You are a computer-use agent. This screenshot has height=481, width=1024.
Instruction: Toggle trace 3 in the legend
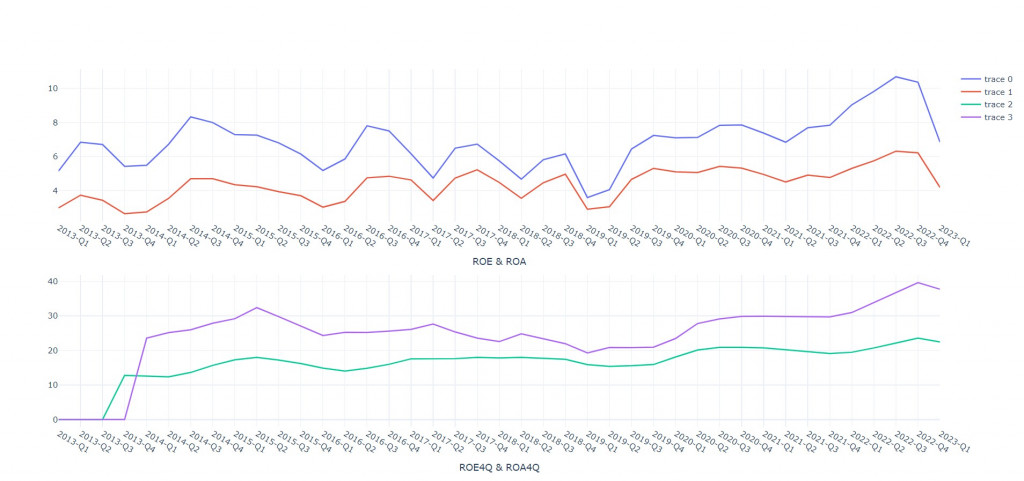click(x=986, y=117)
